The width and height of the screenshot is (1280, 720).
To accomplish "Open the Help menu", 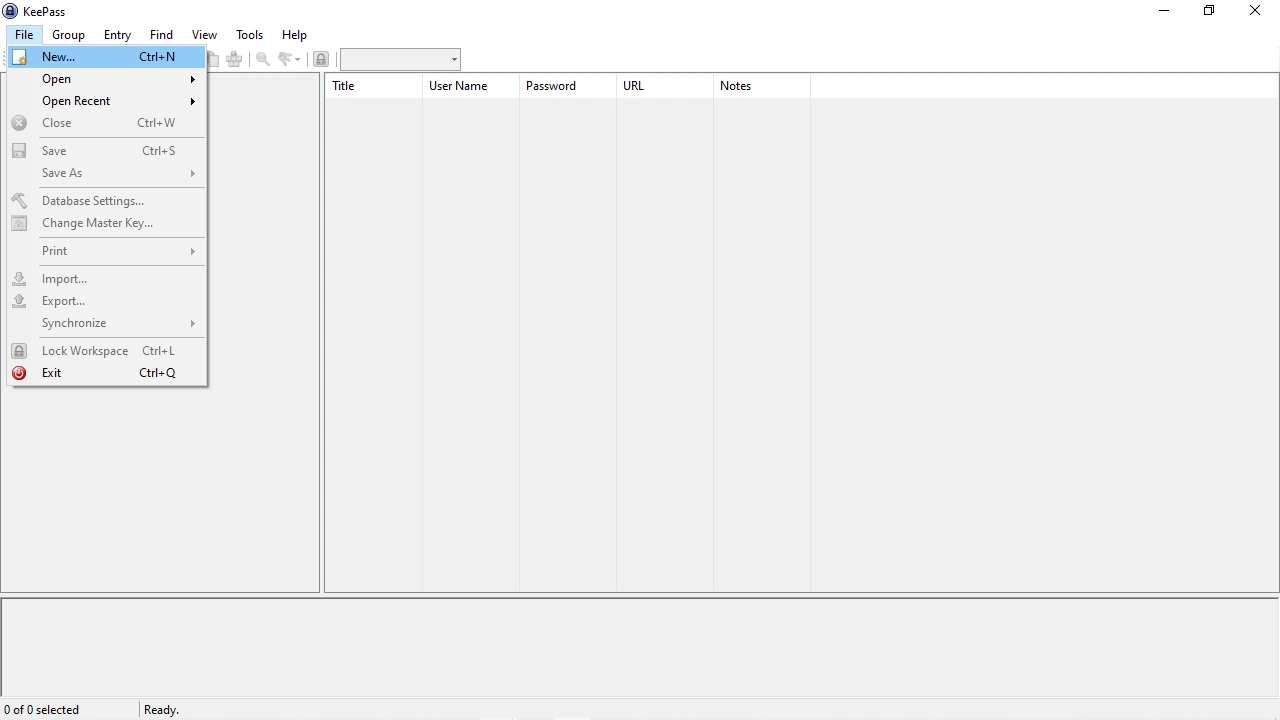I will [294, 35].
